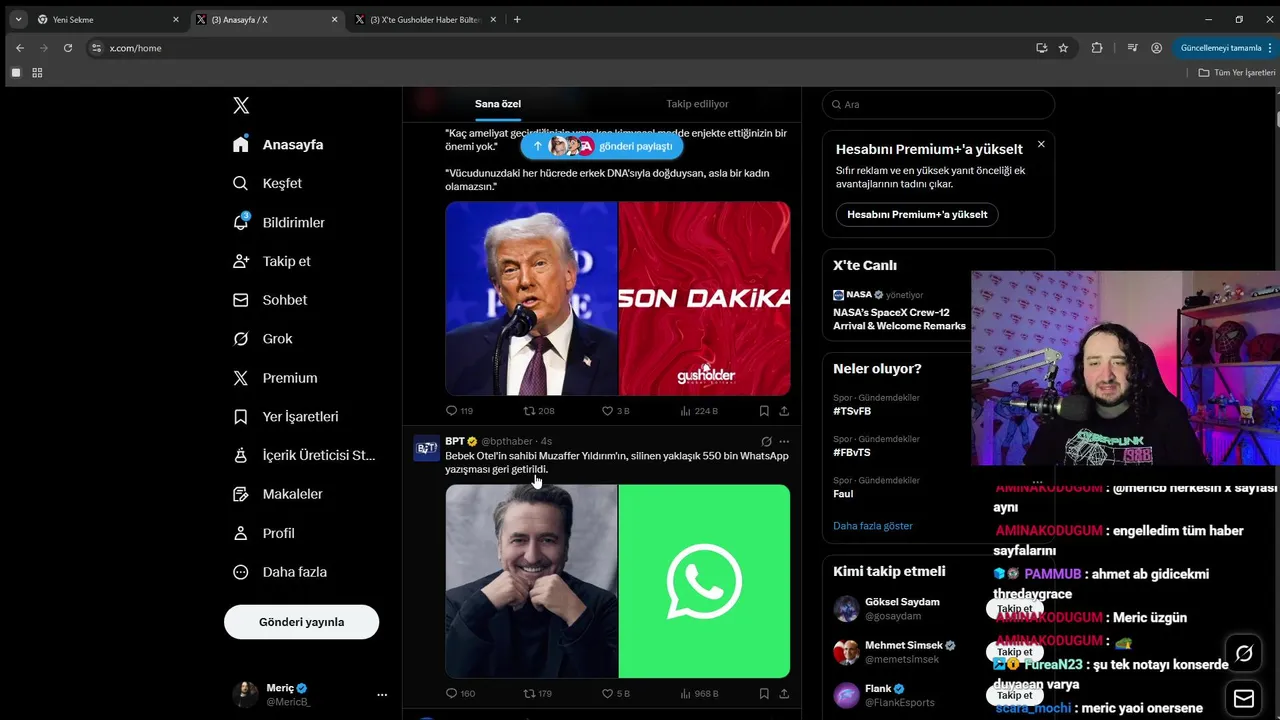Repost BPT post with 179 reposts

[x=538, y=694]
